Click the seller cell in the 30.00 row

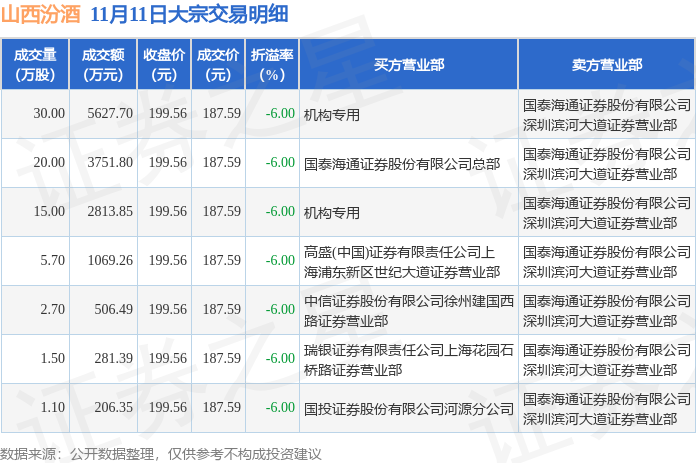606,115
